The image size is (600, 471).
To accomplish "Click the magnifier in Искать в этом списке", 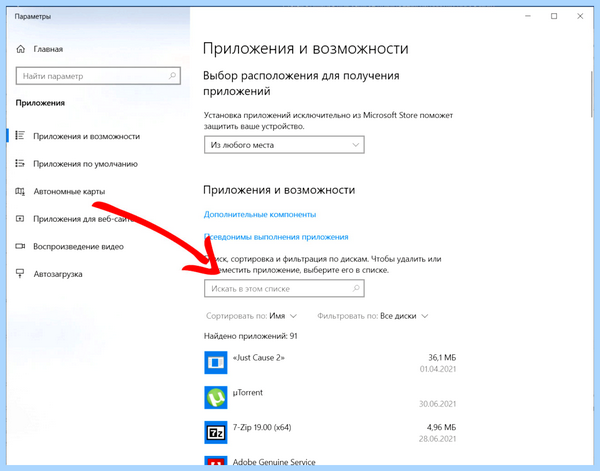I will click(x=356, y=288).
